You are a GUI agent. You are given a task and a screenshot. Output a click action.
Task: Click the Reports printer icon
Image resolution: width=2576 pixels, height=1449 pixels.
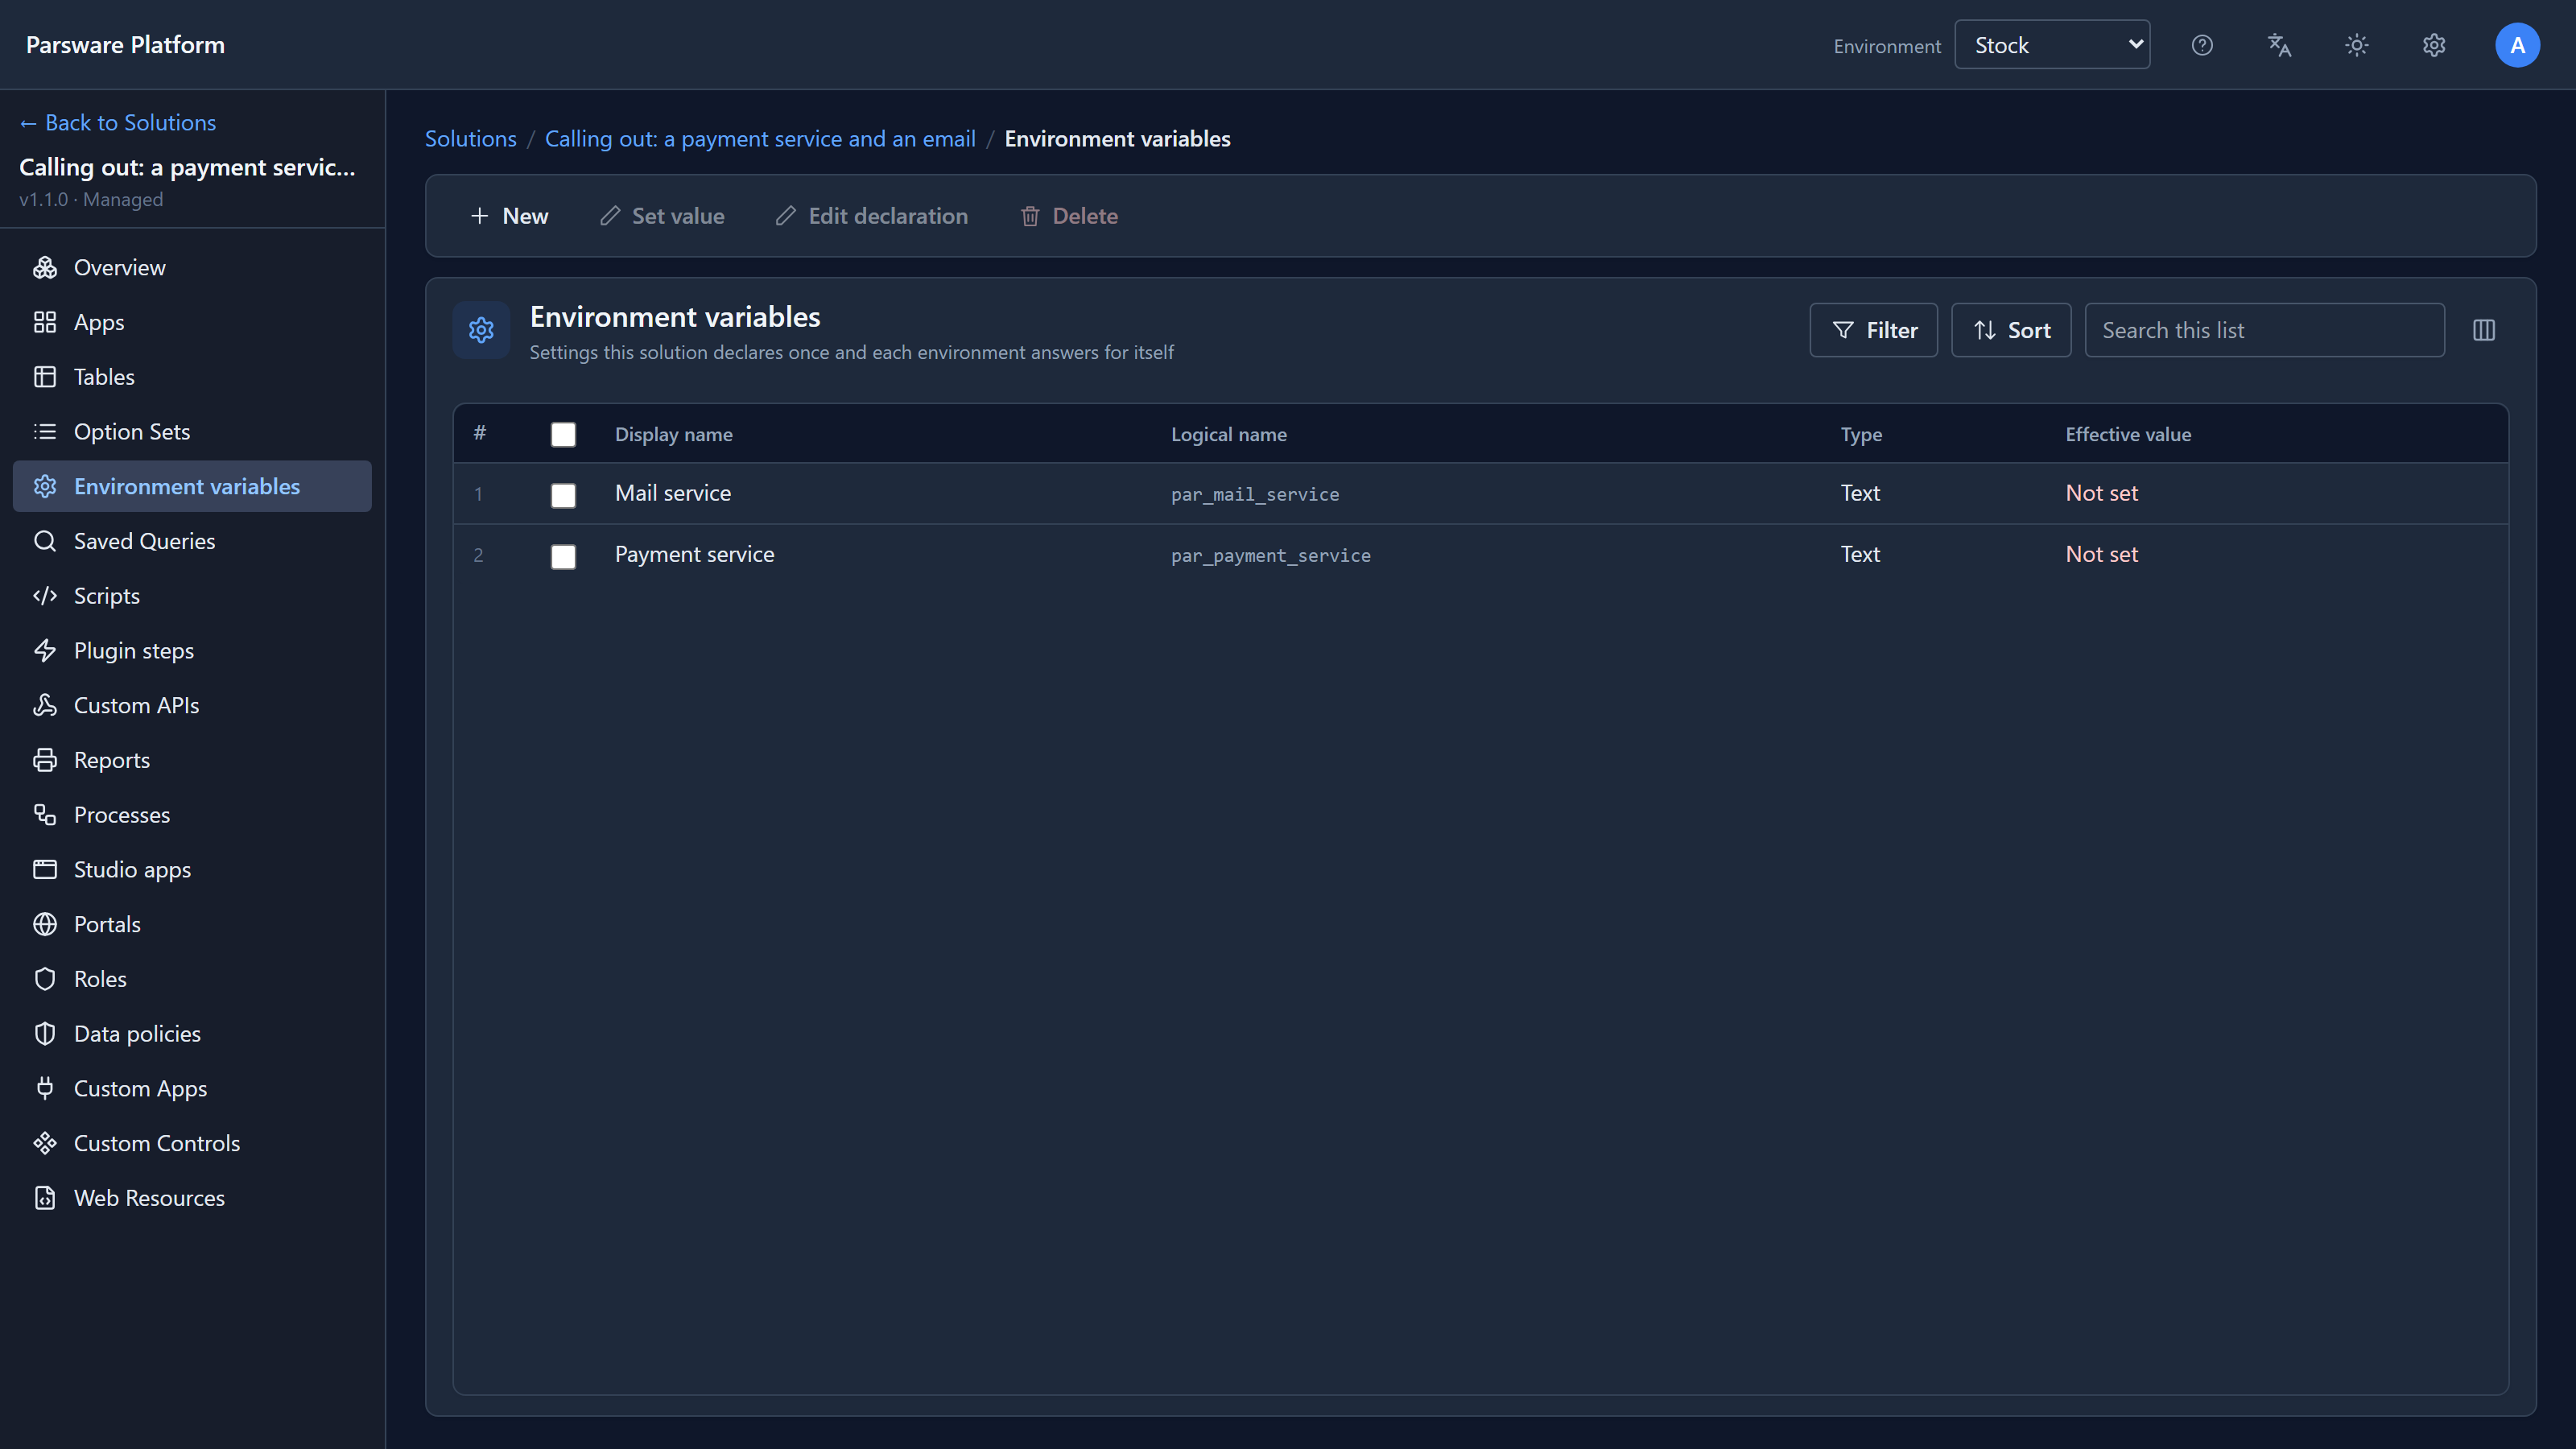click(45, 760)
